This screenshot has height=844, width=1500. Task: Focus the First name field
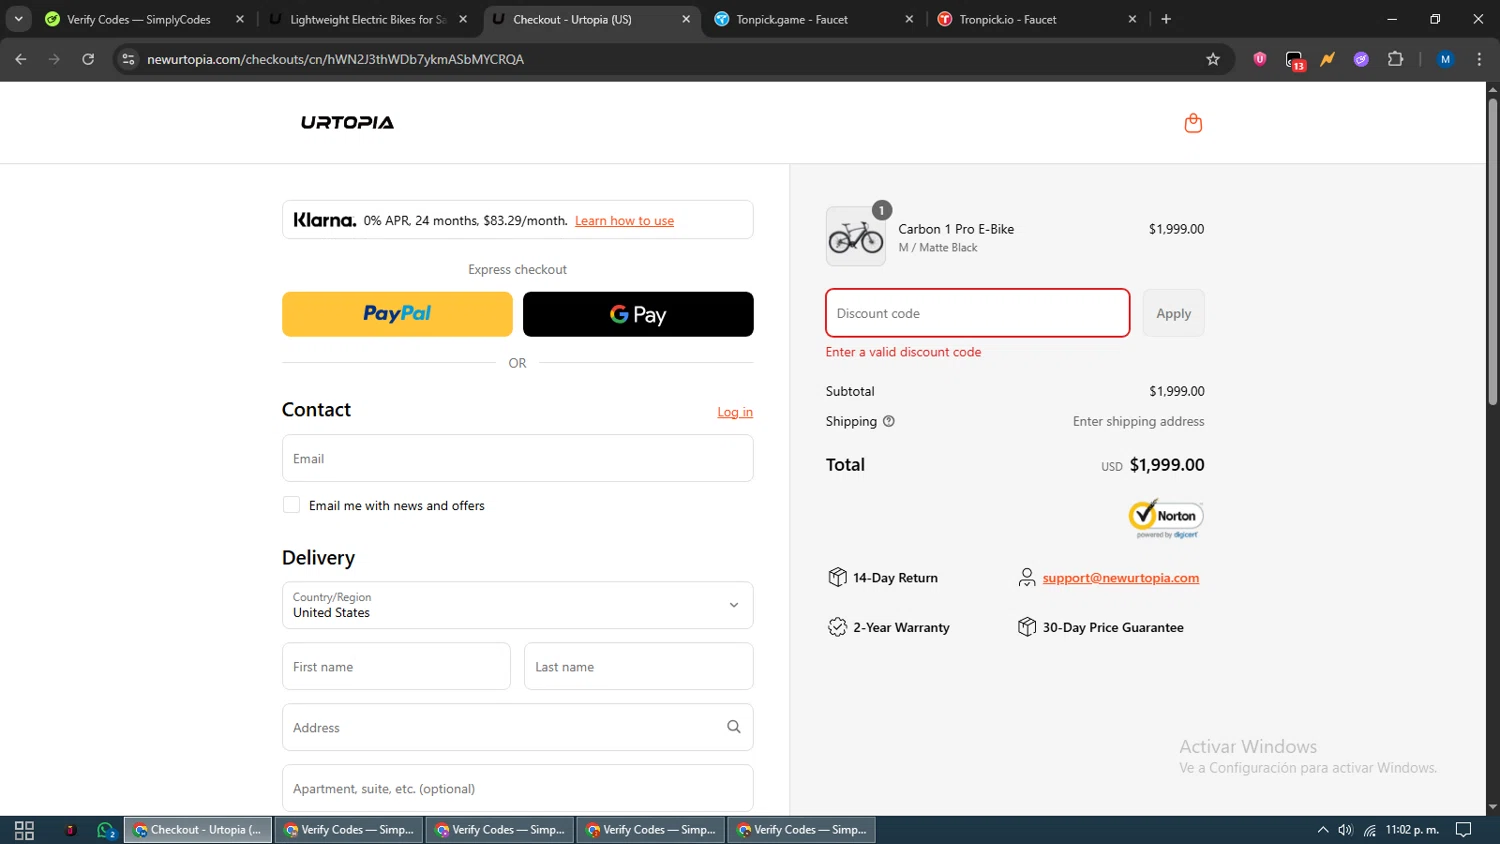(396, 666)
